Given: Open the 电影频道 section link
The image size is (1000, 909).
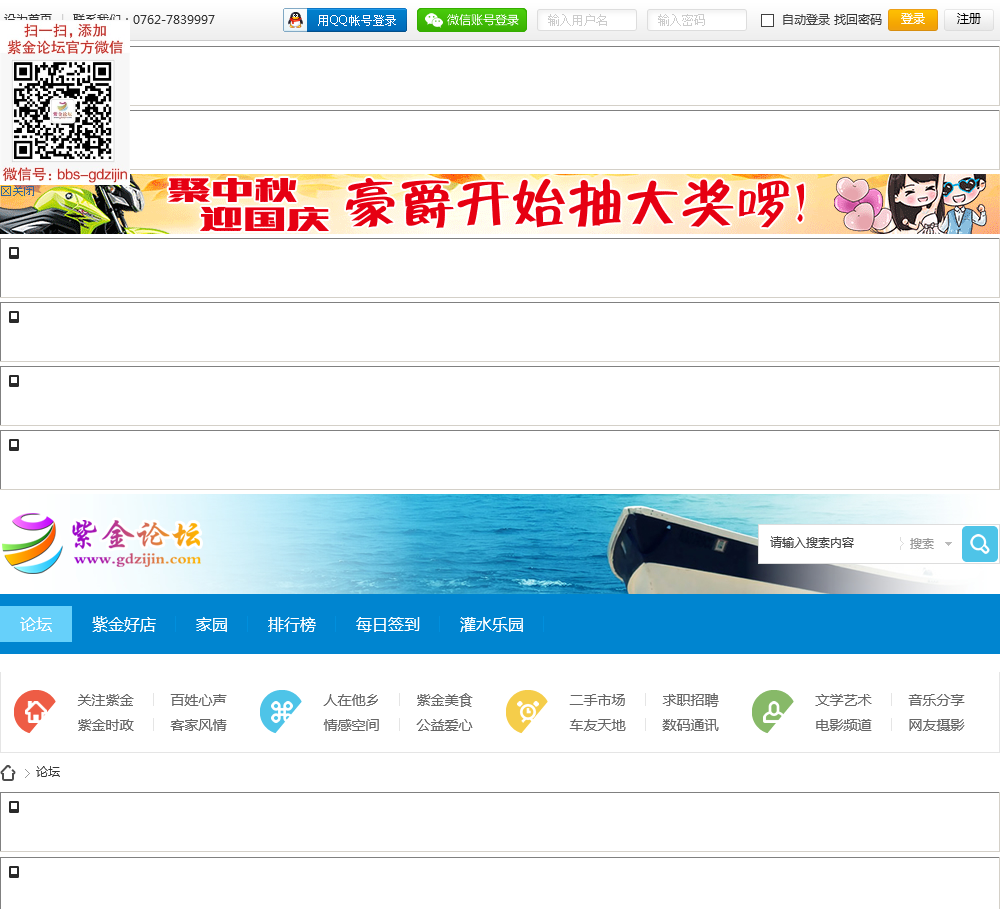Looking at the screenshot, I should 844,725.
